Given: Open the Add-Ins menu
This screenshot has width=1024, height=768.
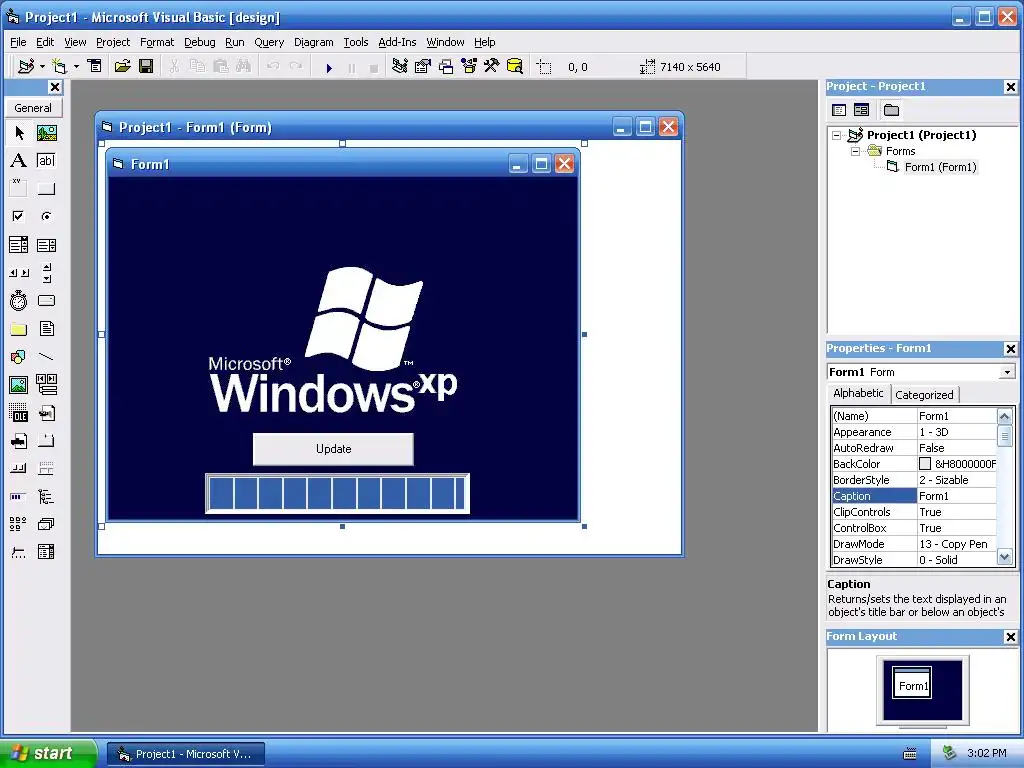Looking at the screenshot, I should pos(397,42).
